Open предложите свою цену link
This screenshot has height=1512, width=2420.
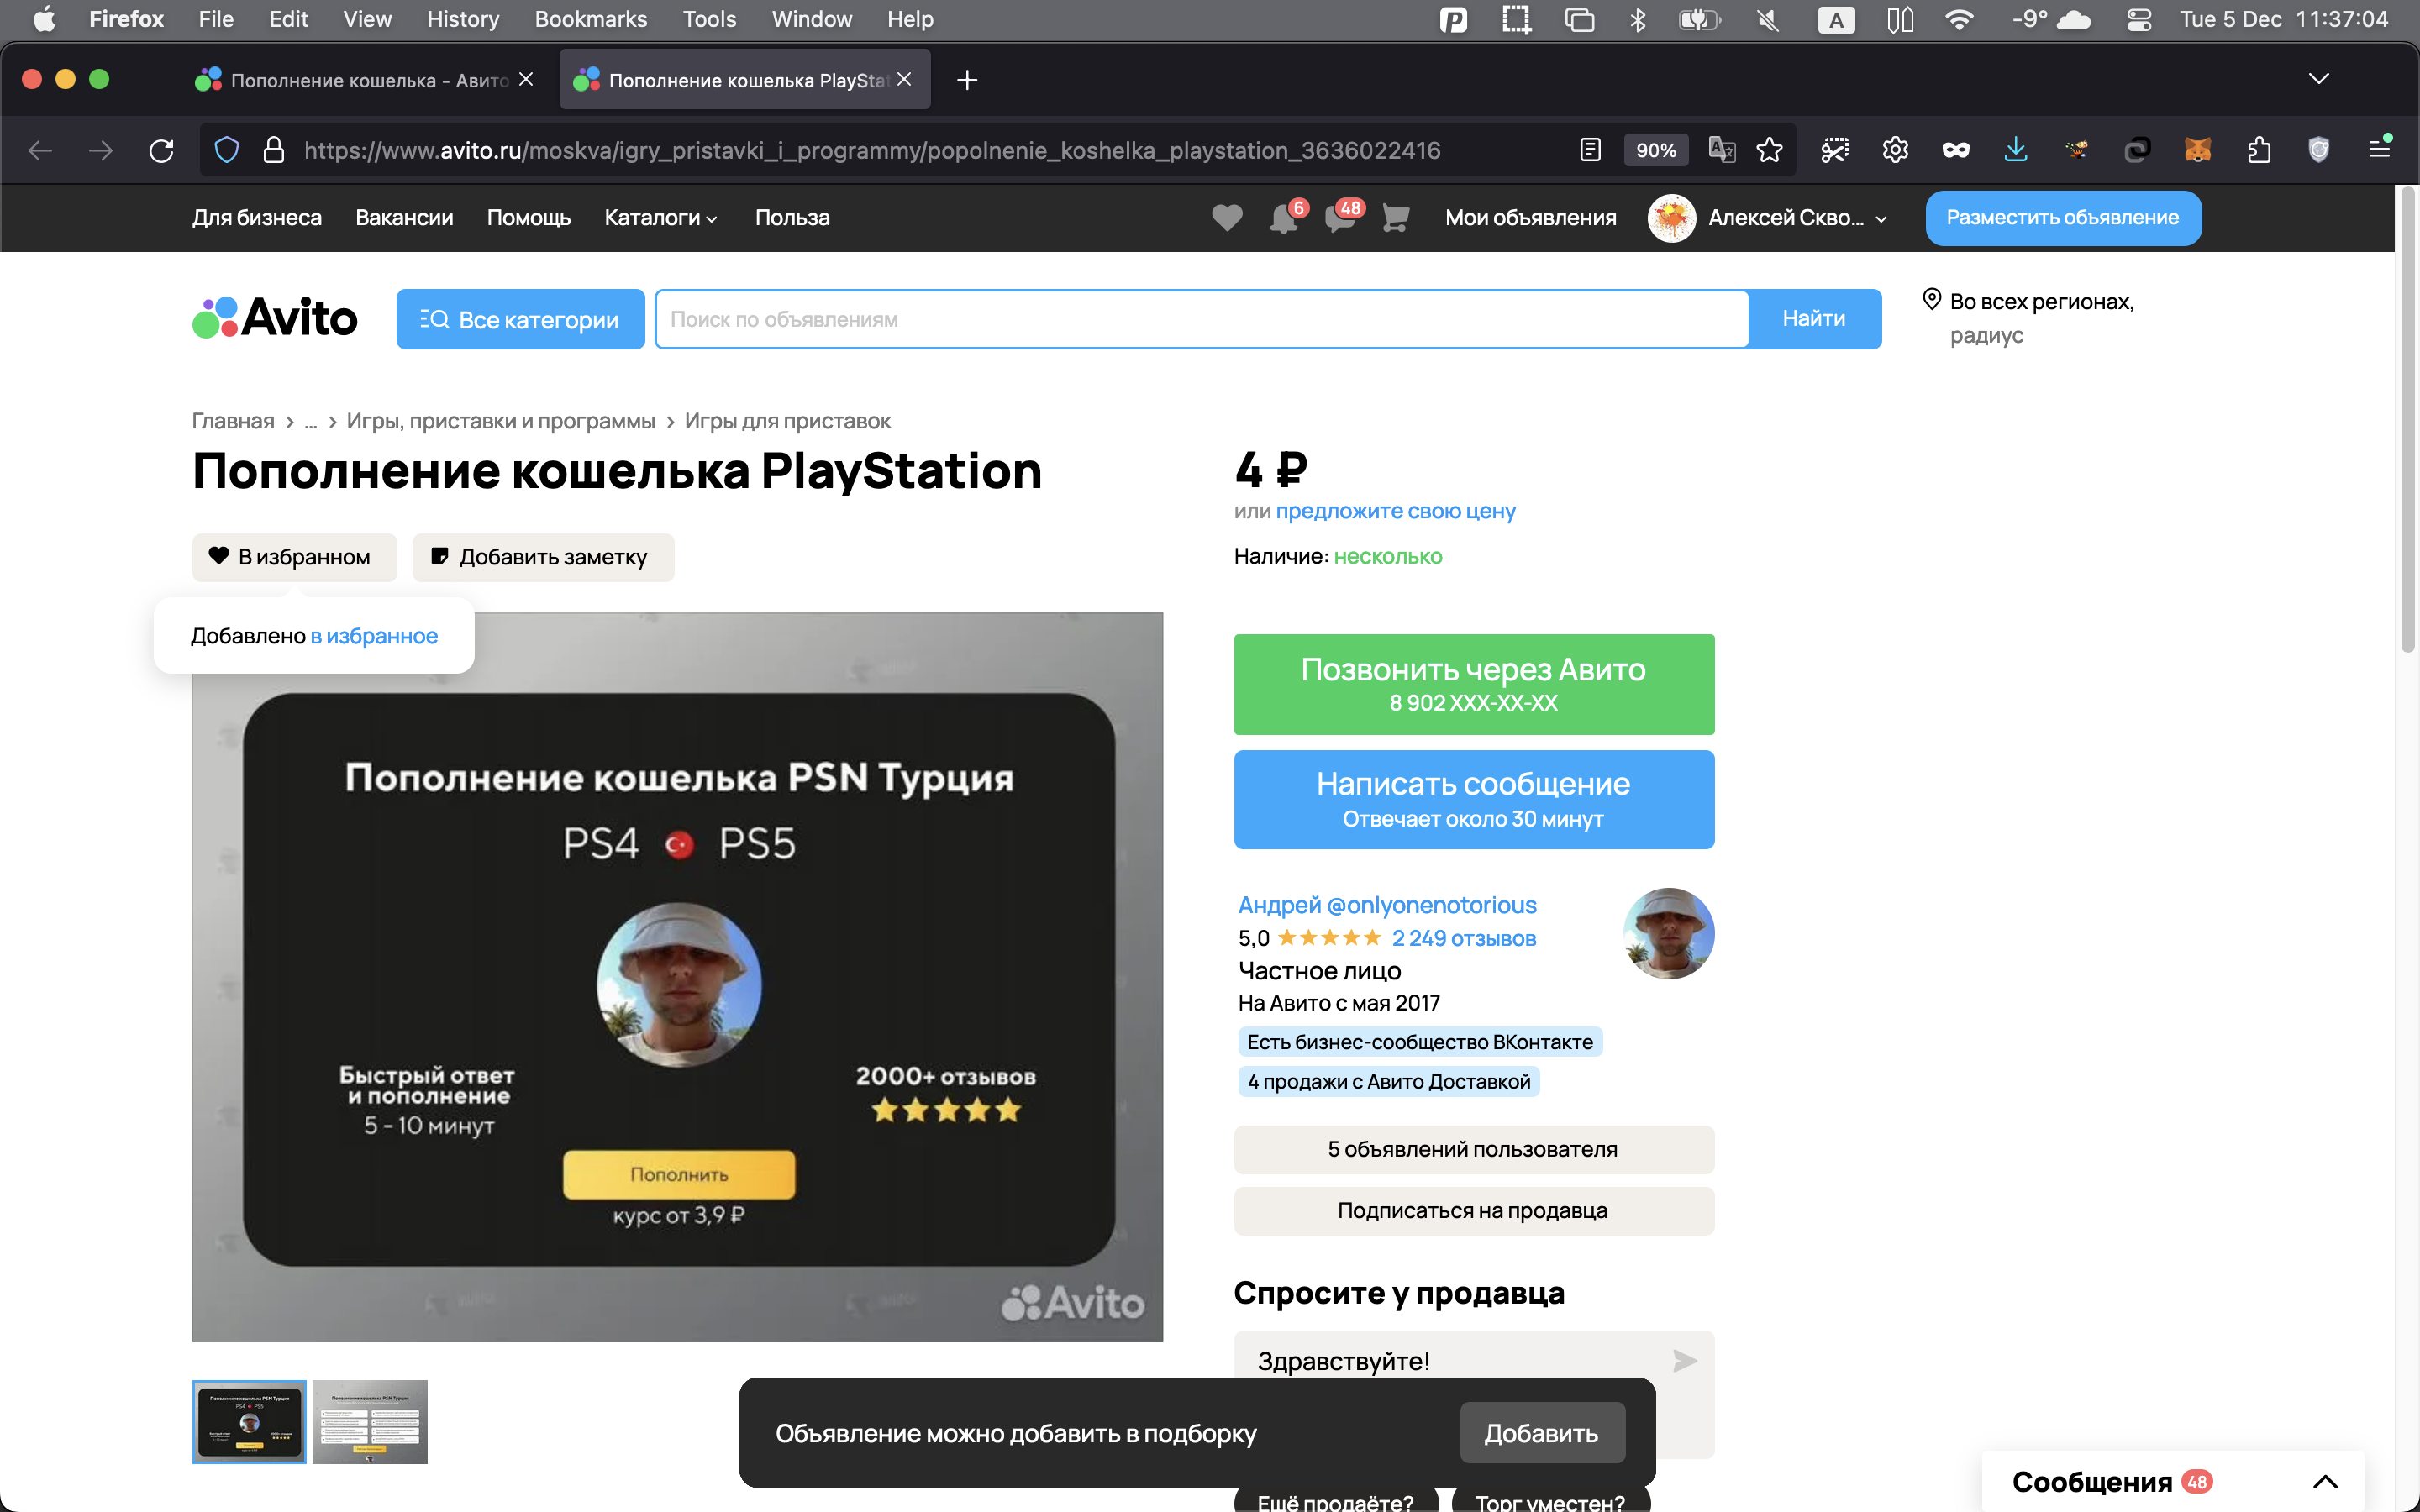pos(1395,511)
